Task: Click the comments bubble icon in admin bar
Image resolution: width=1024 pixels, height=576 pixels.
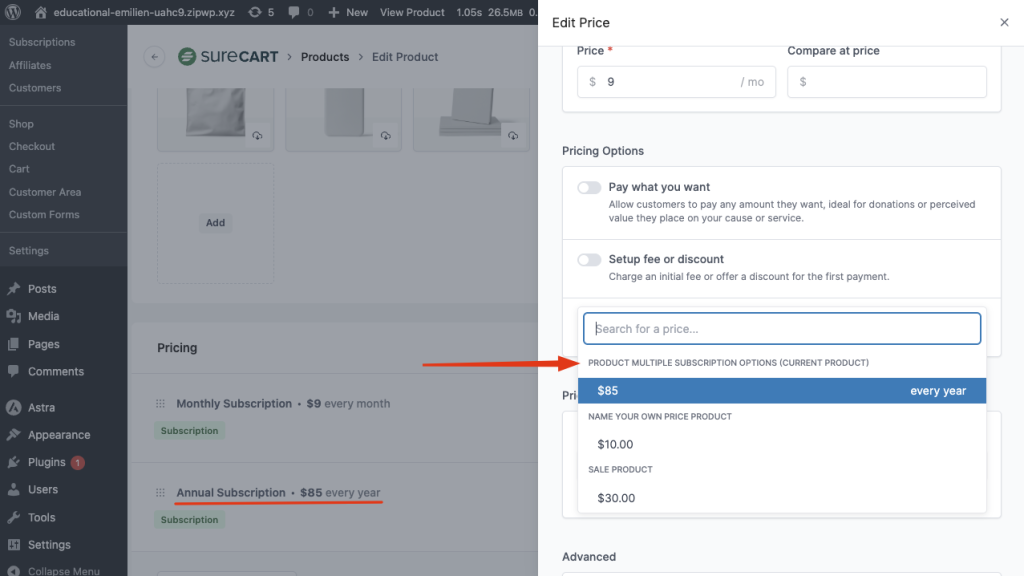Action: 294,12
